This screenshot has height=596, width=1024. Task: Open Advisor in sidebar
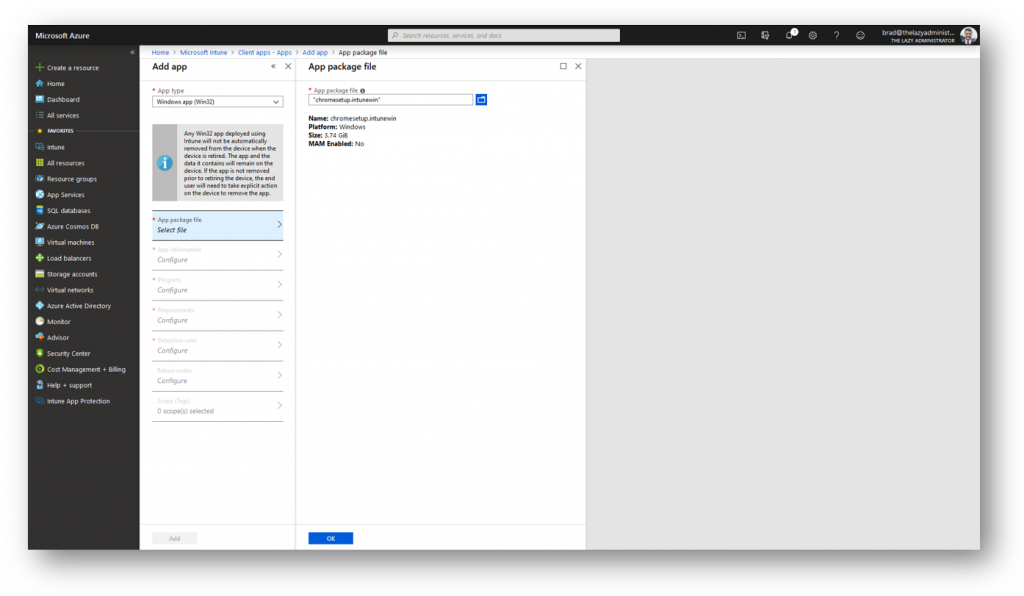(x=52, y=337)
